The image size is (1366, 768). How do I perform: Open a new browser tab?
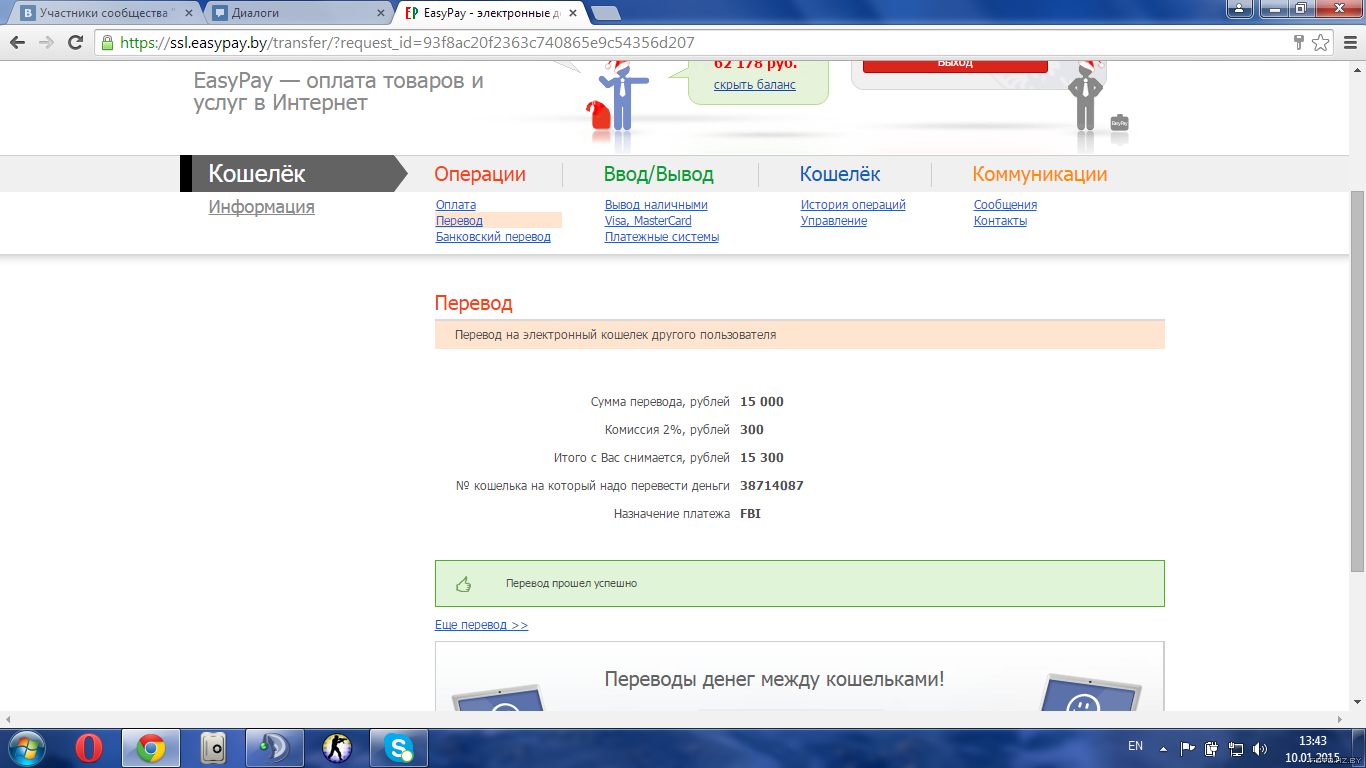tap(606, 13)
